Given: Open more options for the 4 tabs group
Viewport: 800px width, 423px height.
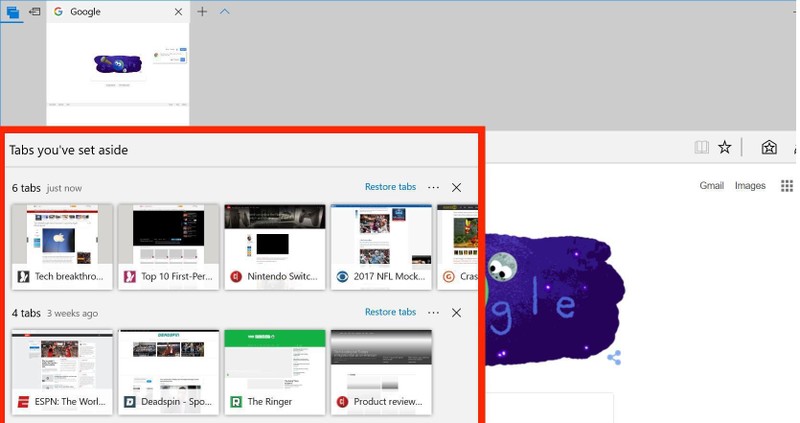Looking at the screenshot, I should (x=433, y=312).
